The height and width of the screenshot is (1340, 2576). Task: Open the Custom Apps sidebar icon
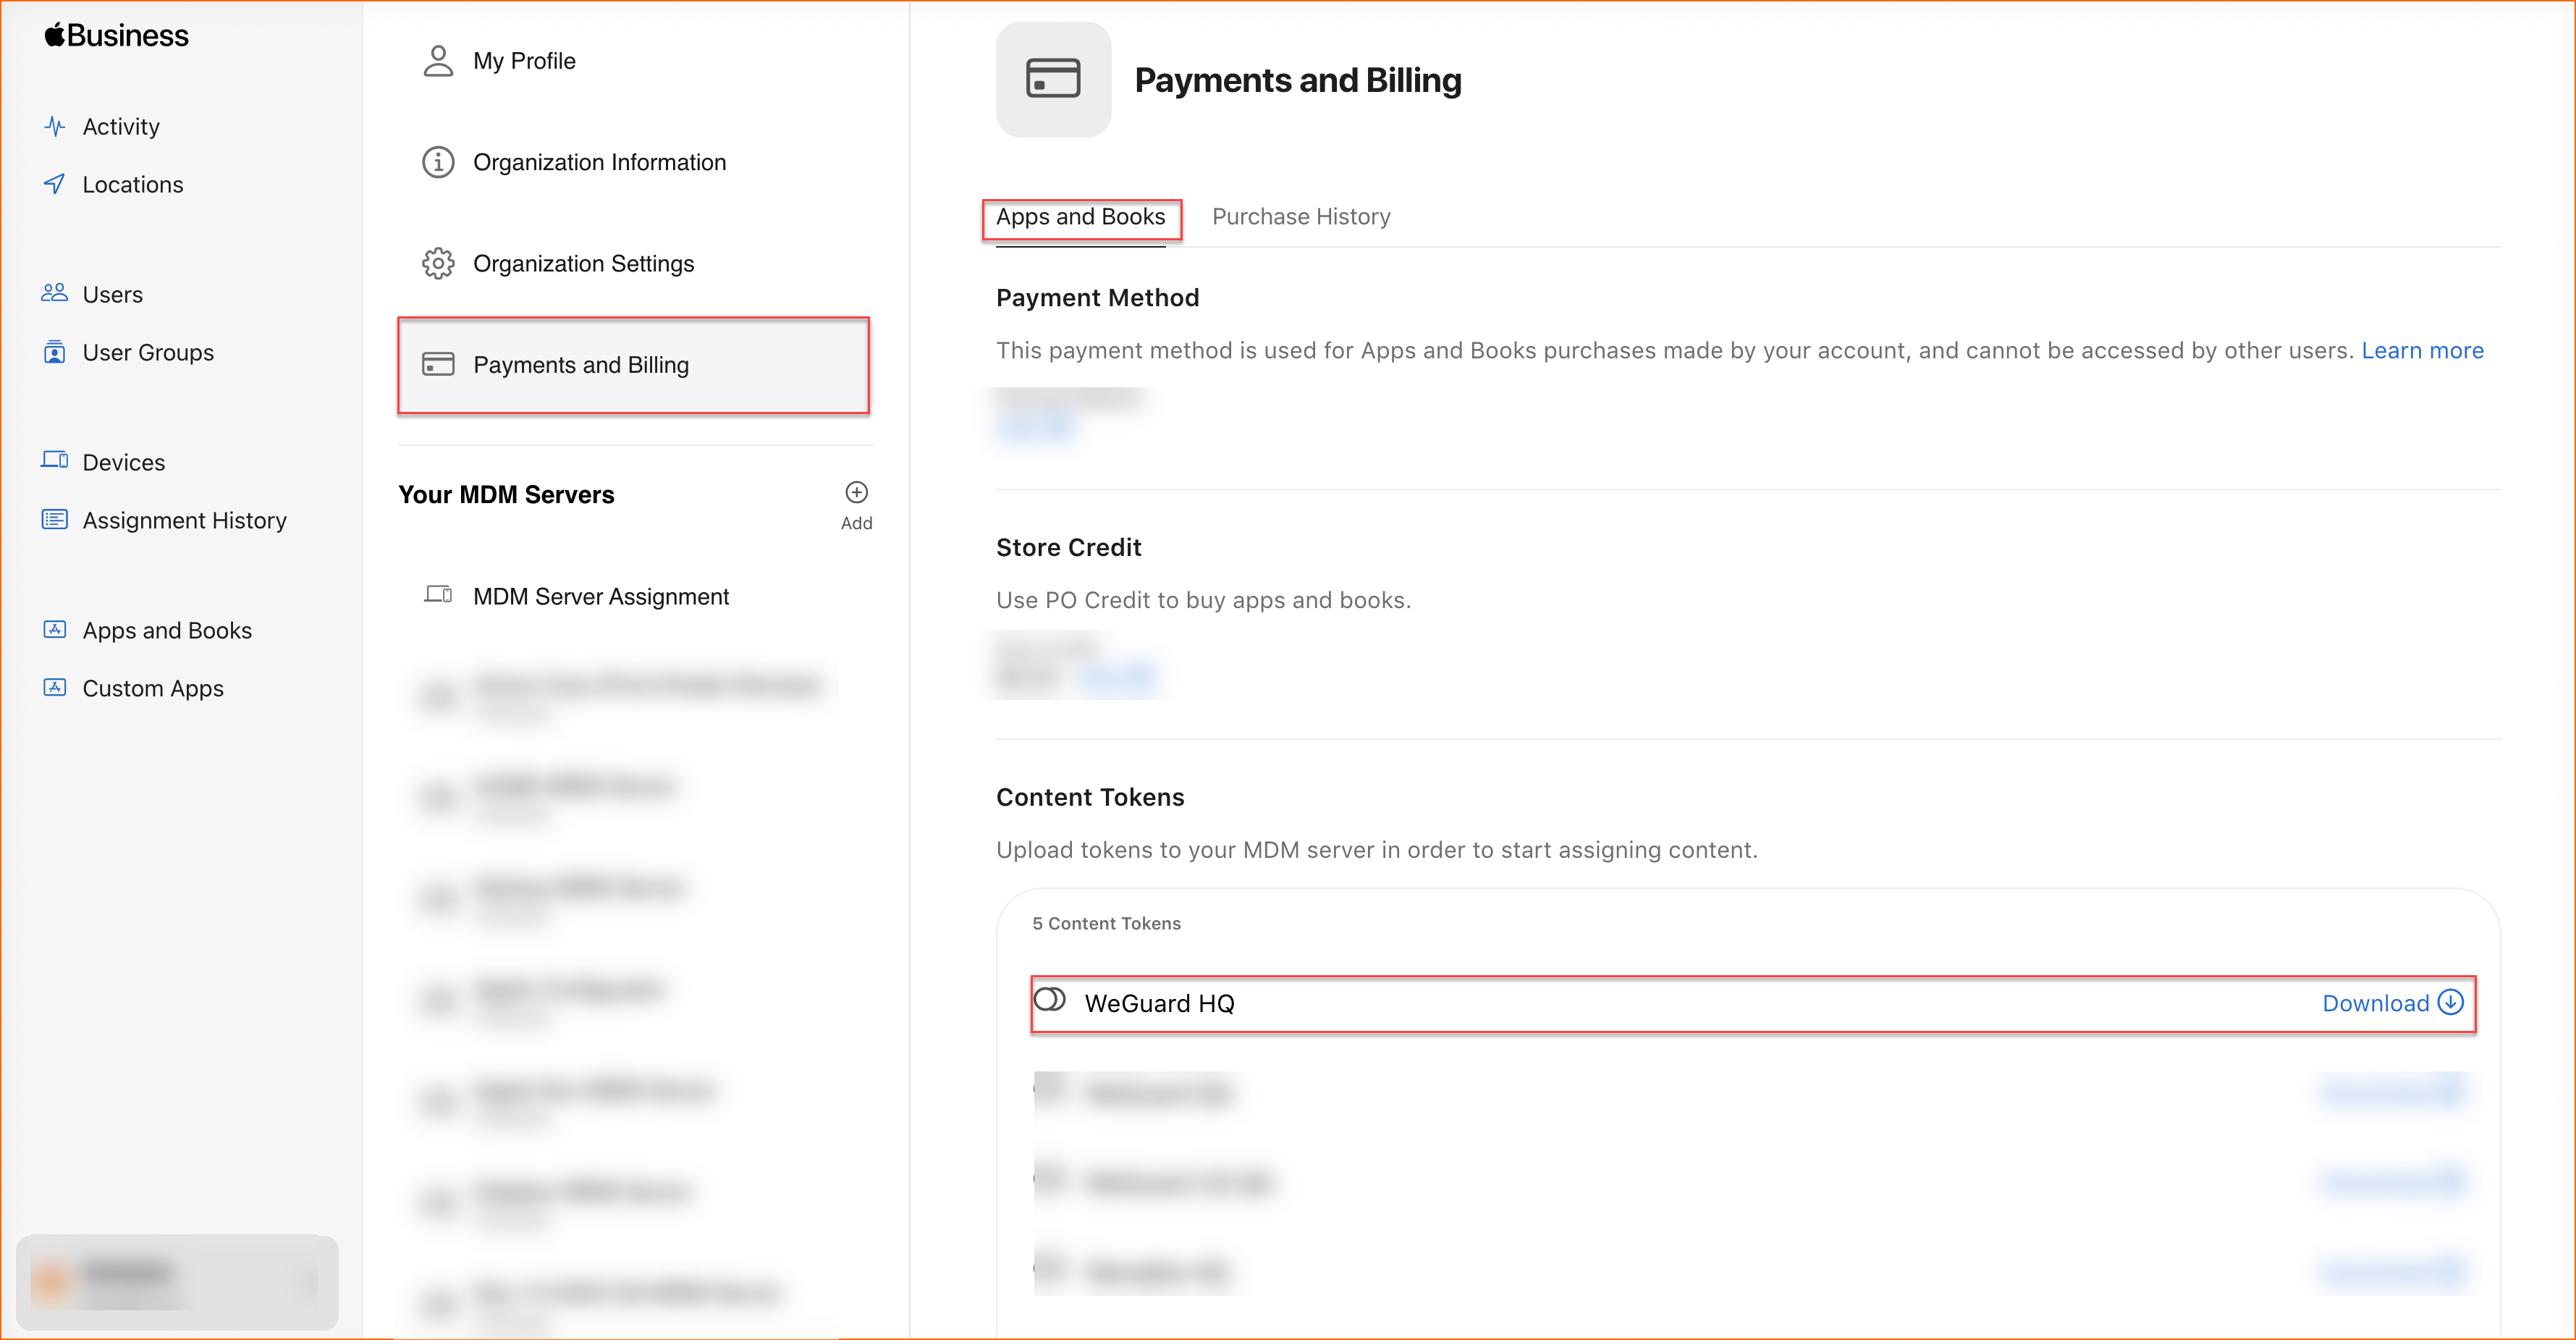pyautogui.click(x=55, y=688)
